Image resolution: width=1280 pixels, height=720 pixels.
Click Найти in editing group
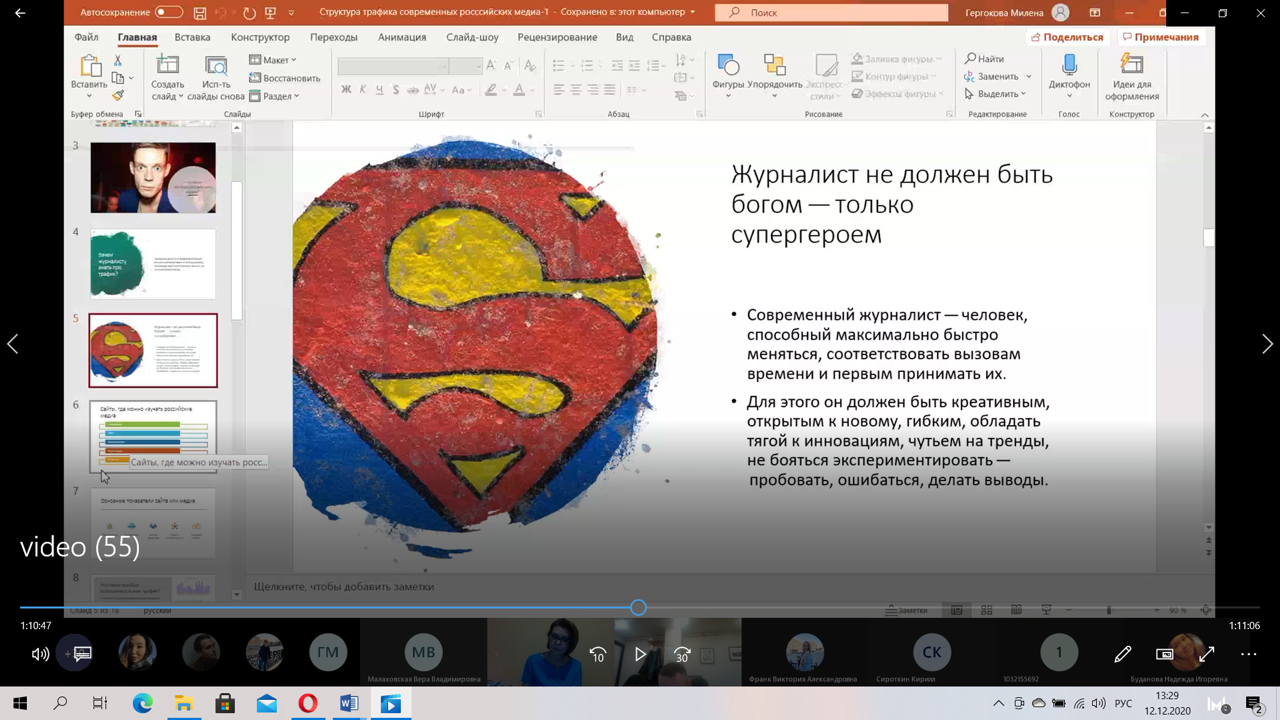pos(984,59)
